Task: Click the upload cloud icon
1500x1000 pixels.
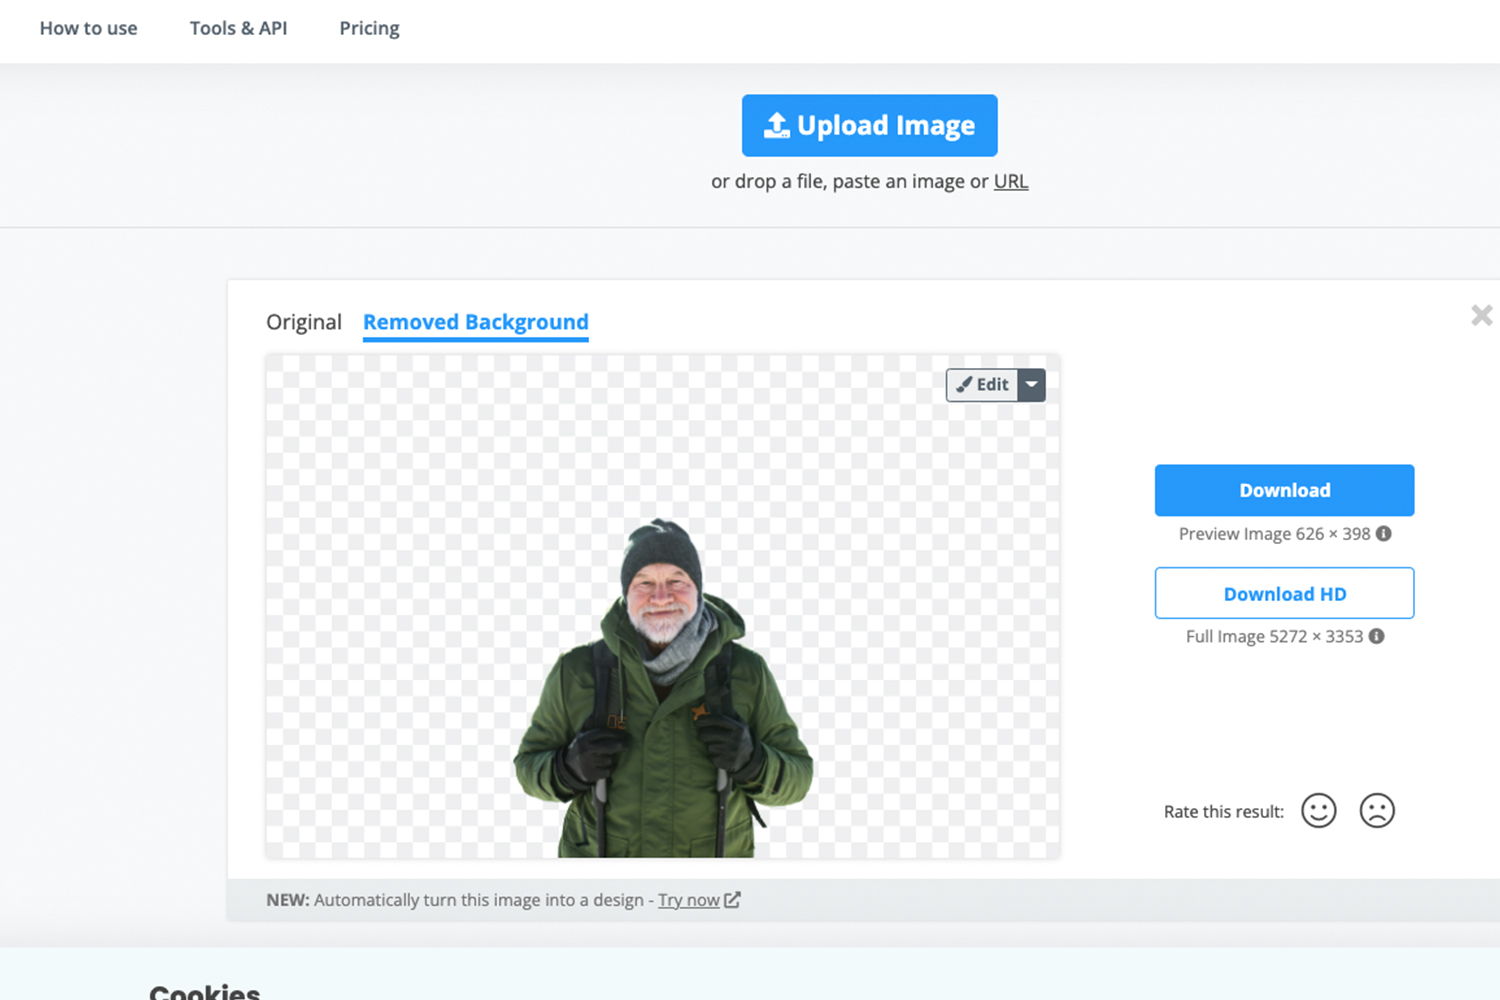Action: 776,124
